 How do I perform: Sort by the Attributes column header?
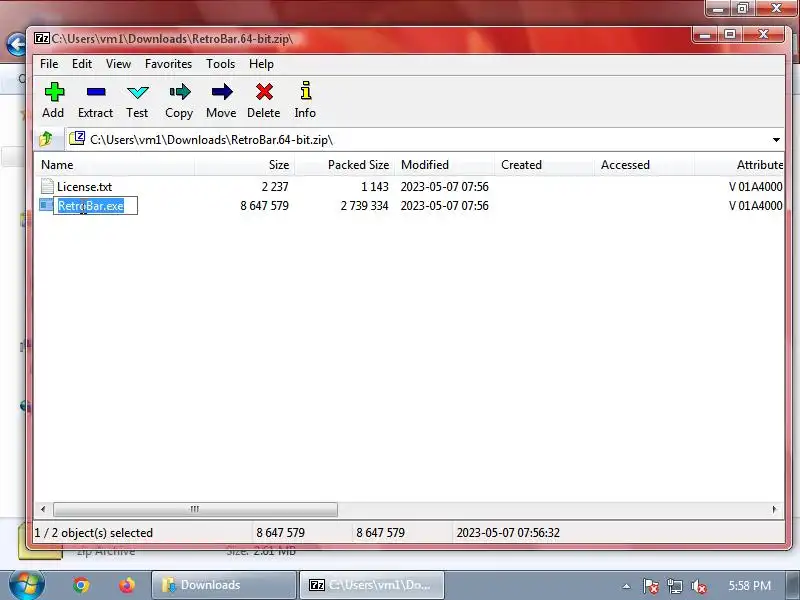(x=739, y=165)
